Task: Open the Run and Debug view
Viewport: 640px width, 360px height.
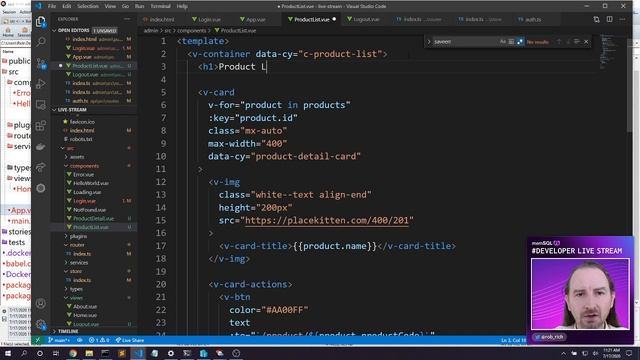Action: pyautogui.click(x=41, y=84)
